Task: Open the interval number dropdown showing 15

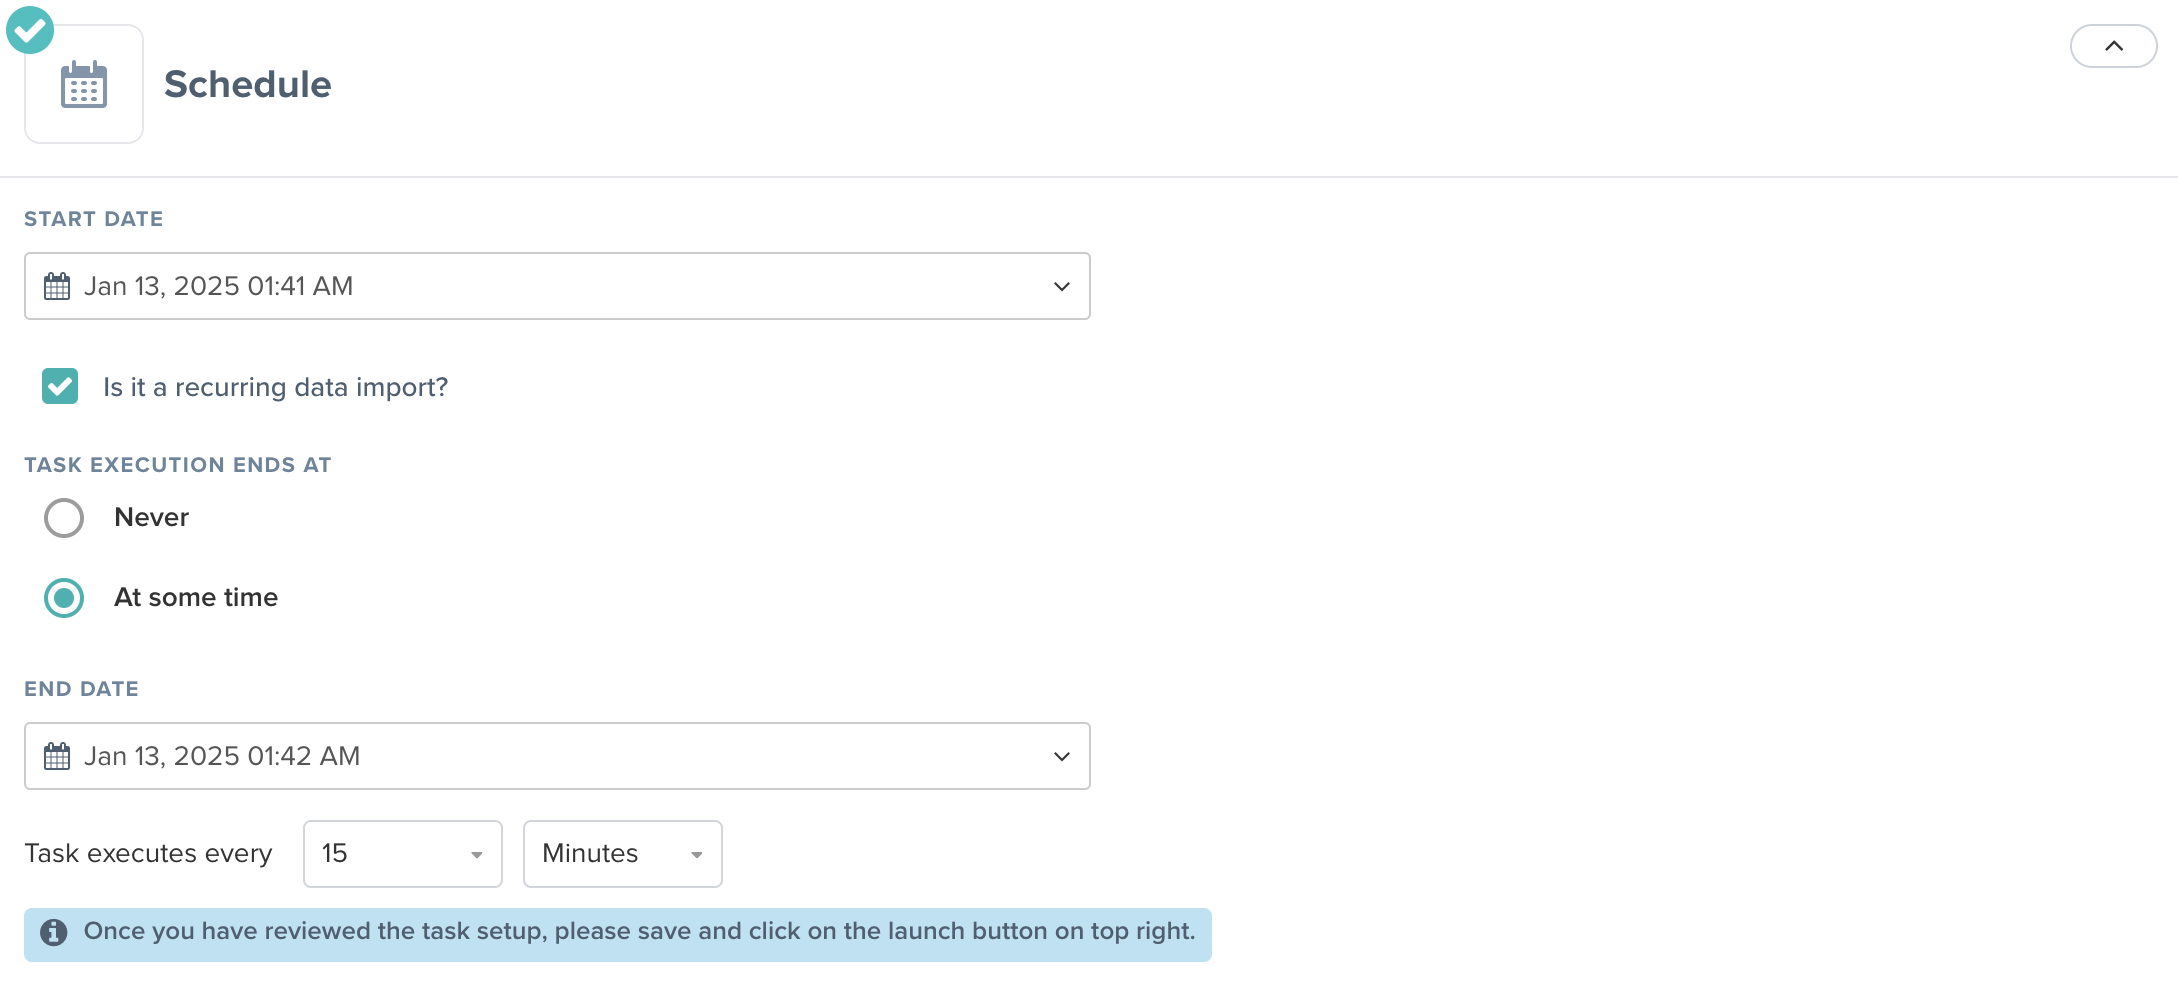Action: click(x=402, y=854)
